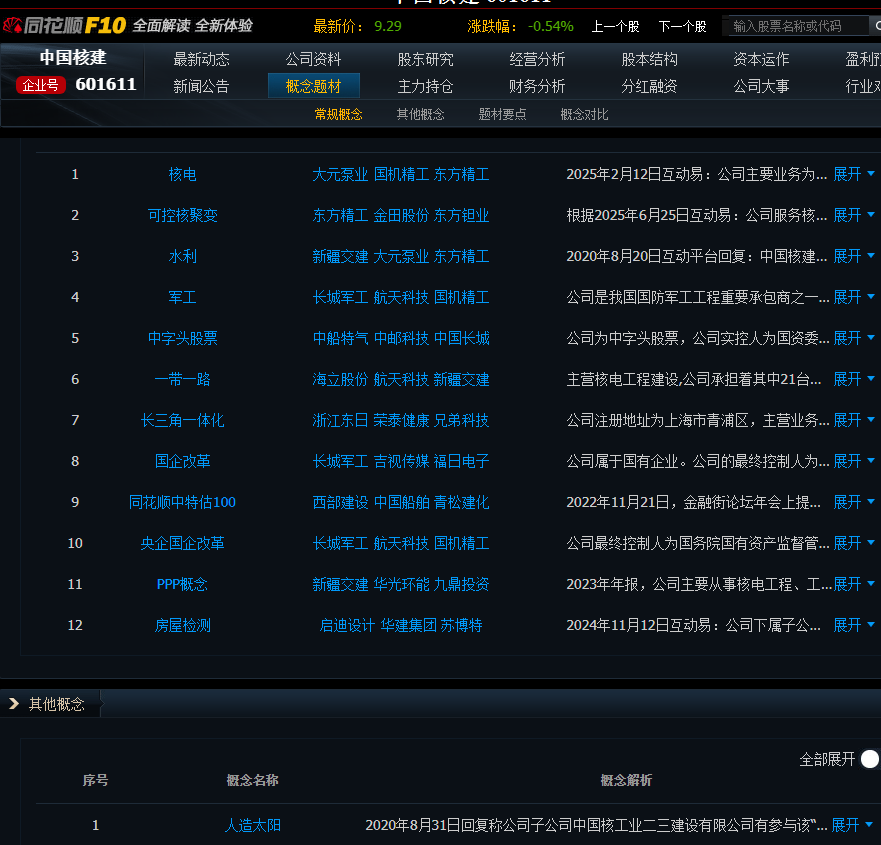
Task: Open the 央企国企改革 concept link
Action: pos(183,543)
